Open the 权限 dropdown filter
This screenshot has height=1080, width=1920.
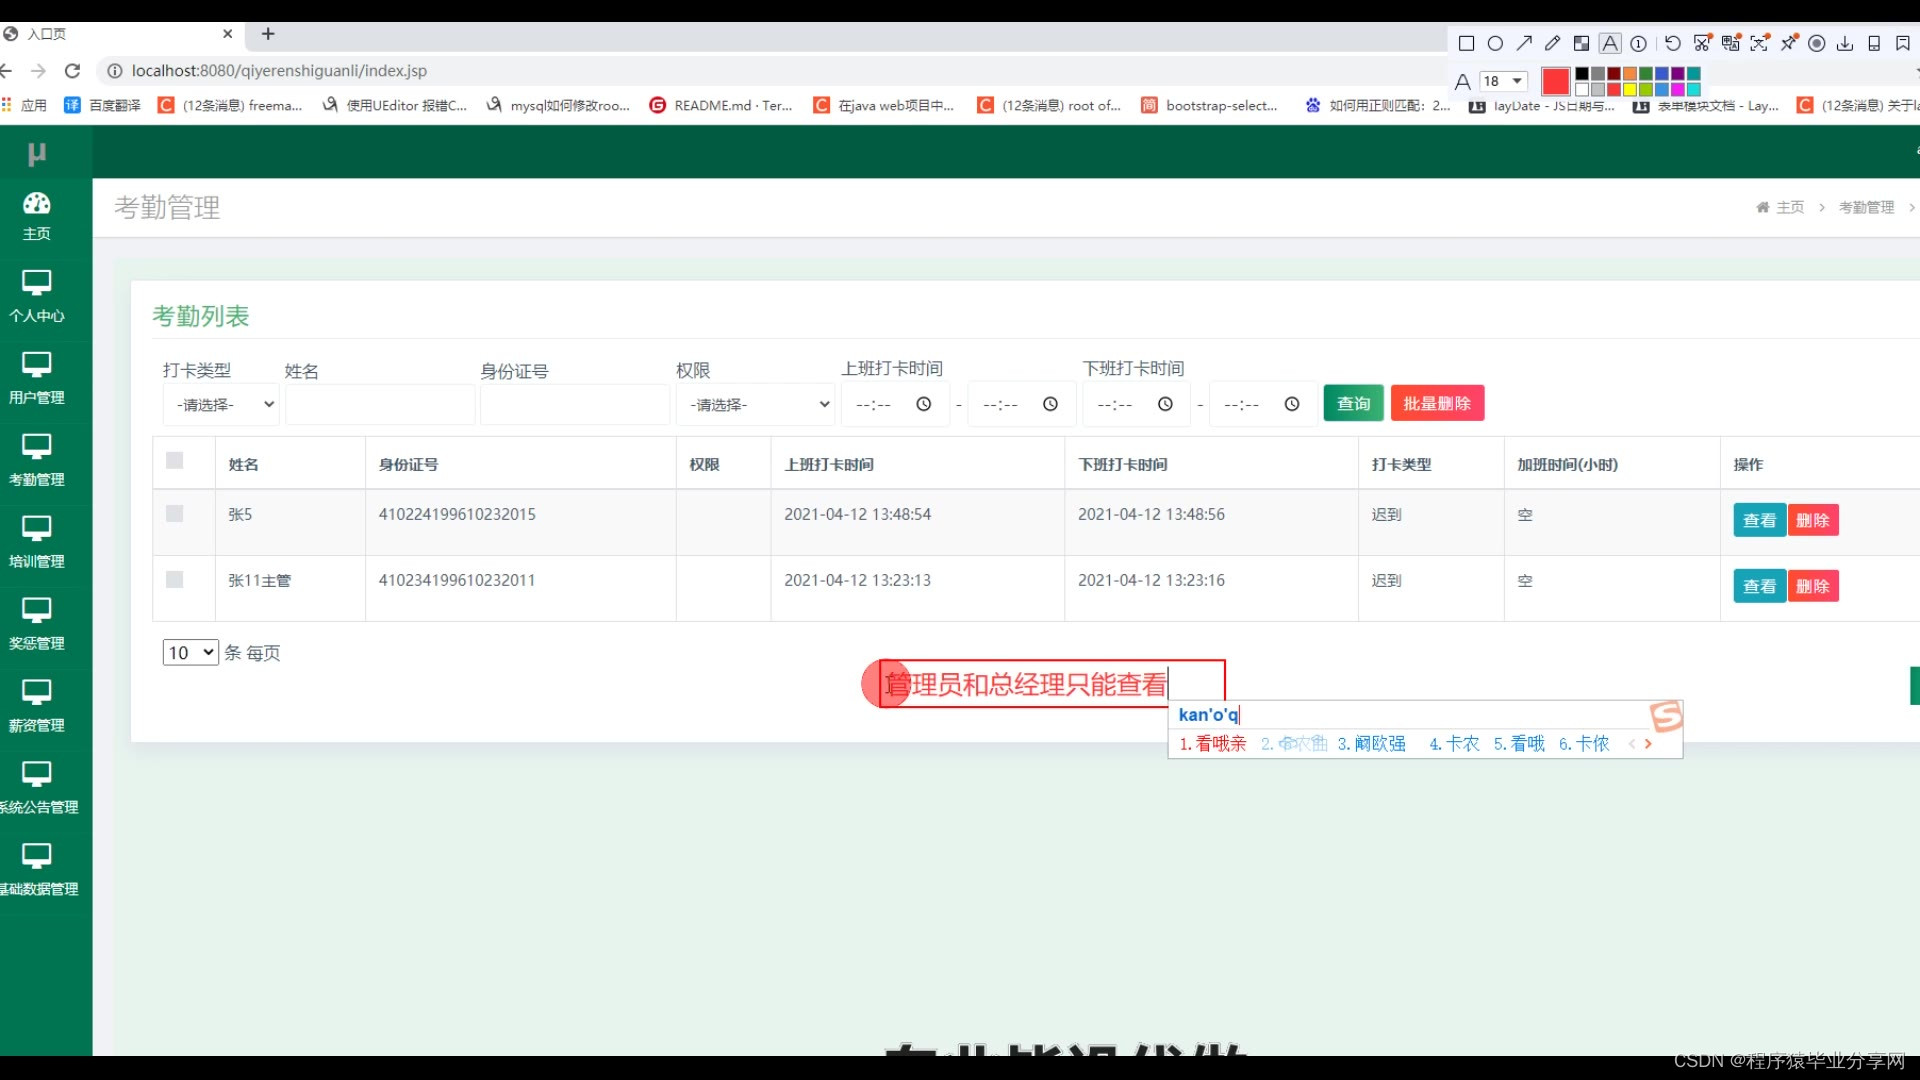point(756,405)
